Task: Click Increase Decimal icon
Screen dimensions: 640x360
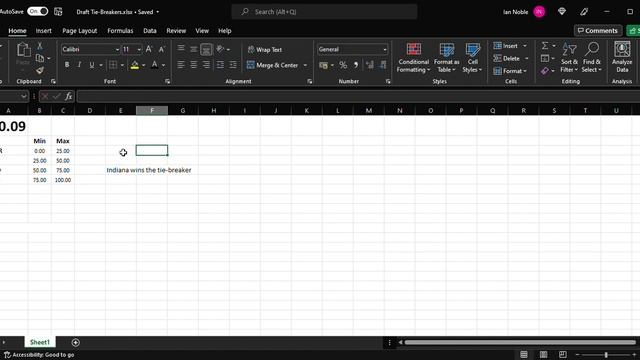Action: tap(370, 65)
